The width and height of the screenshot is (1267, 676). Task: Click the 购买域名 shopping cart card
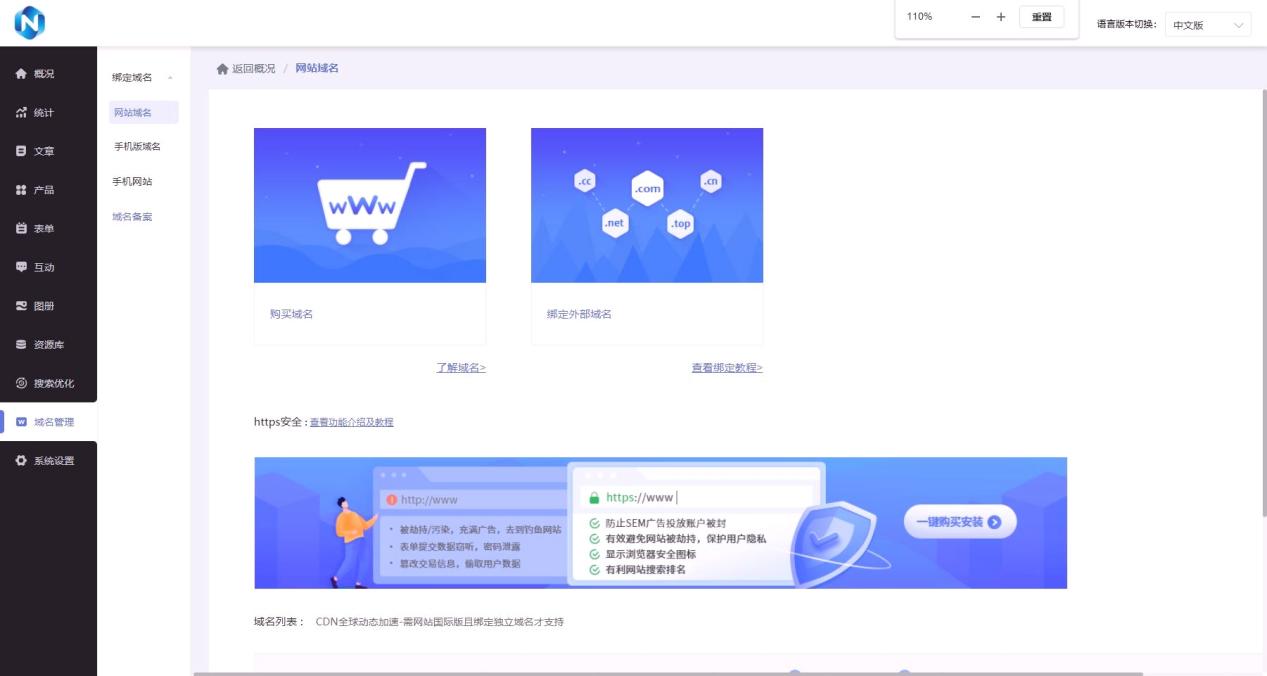point(369,235)
